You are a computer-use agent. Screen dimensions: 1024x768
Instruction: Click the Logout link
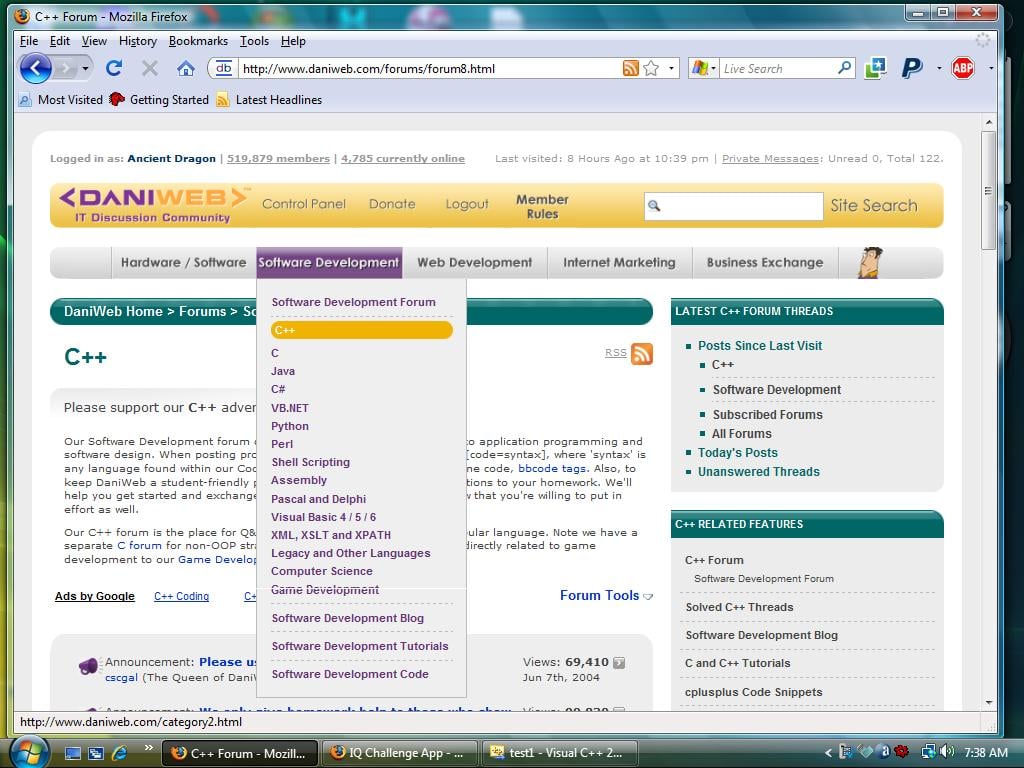click(x=467, y=204)
